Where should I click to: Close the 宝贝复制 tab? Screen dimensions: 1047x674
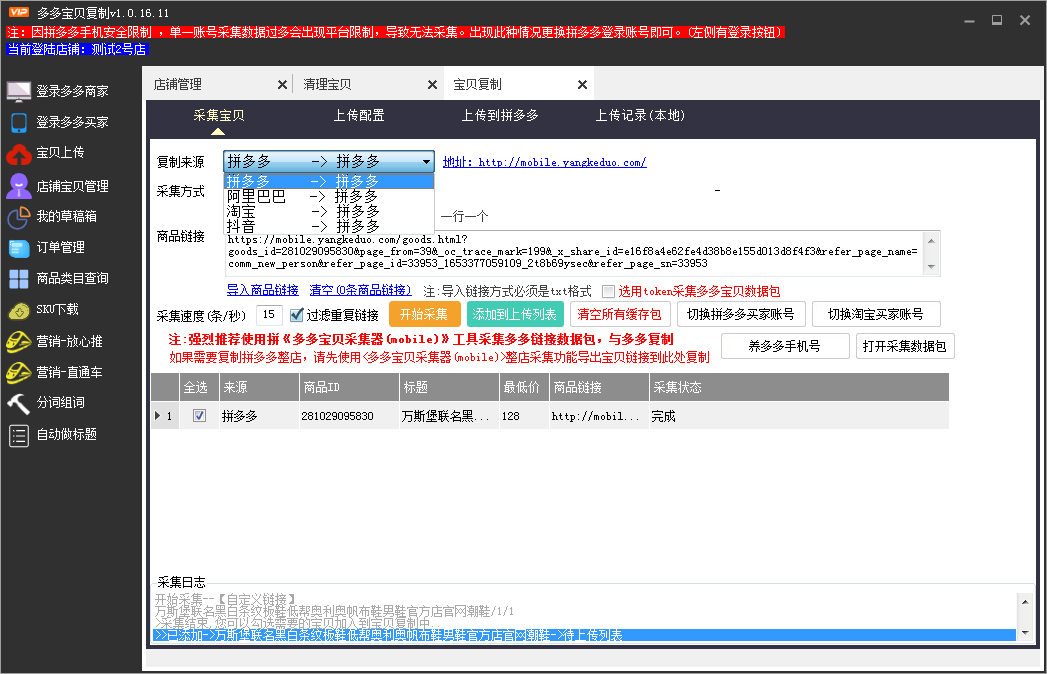[x=582, y=85]
